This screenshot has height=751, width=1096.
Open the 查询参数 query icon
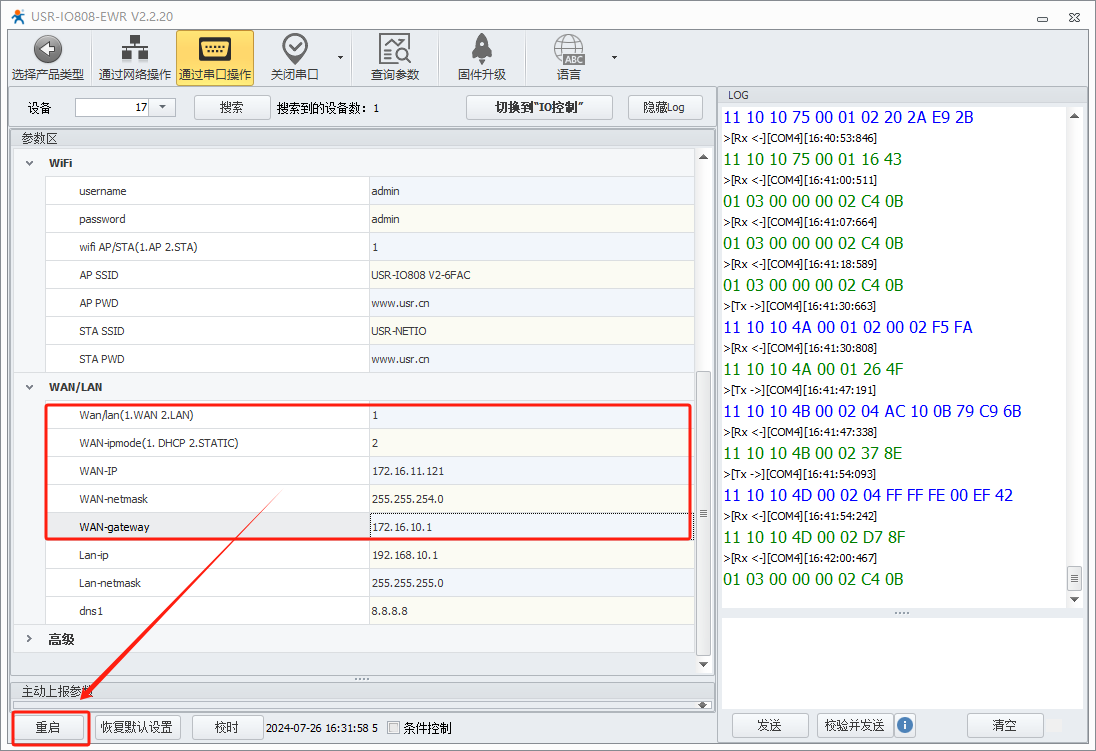point(395,49)
